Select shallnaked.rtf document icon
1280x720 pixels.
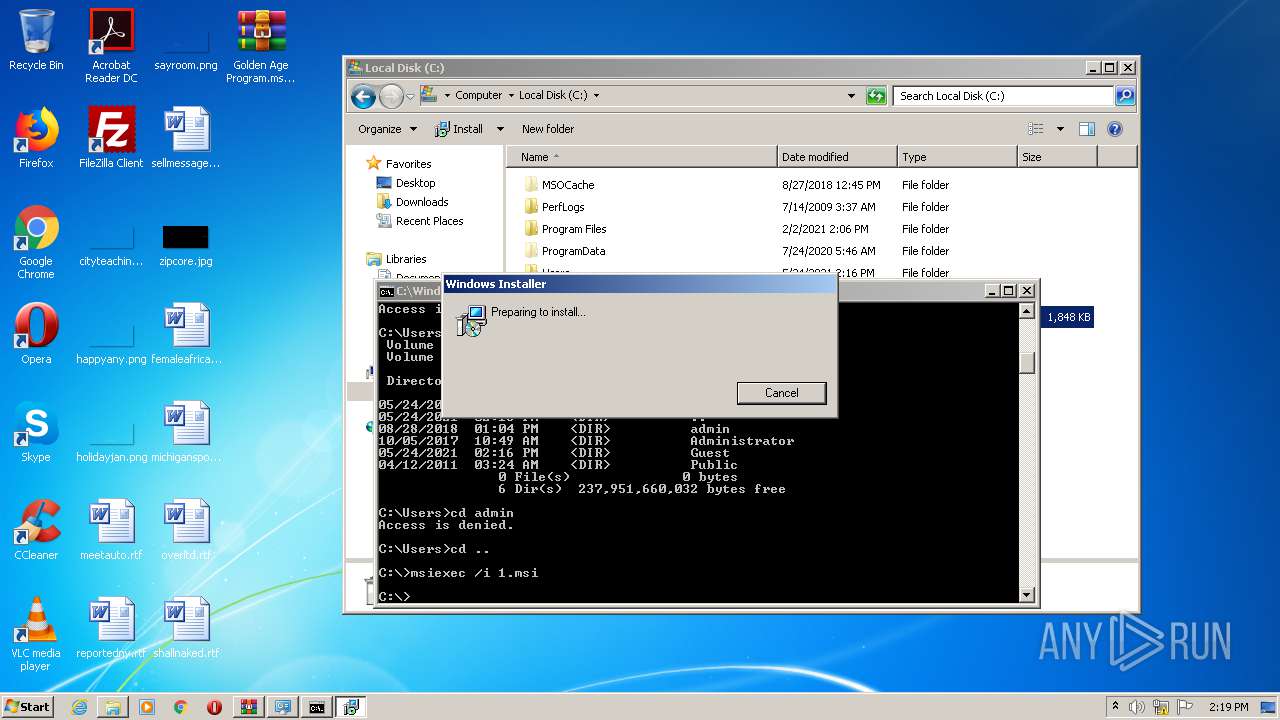[186, 628]
